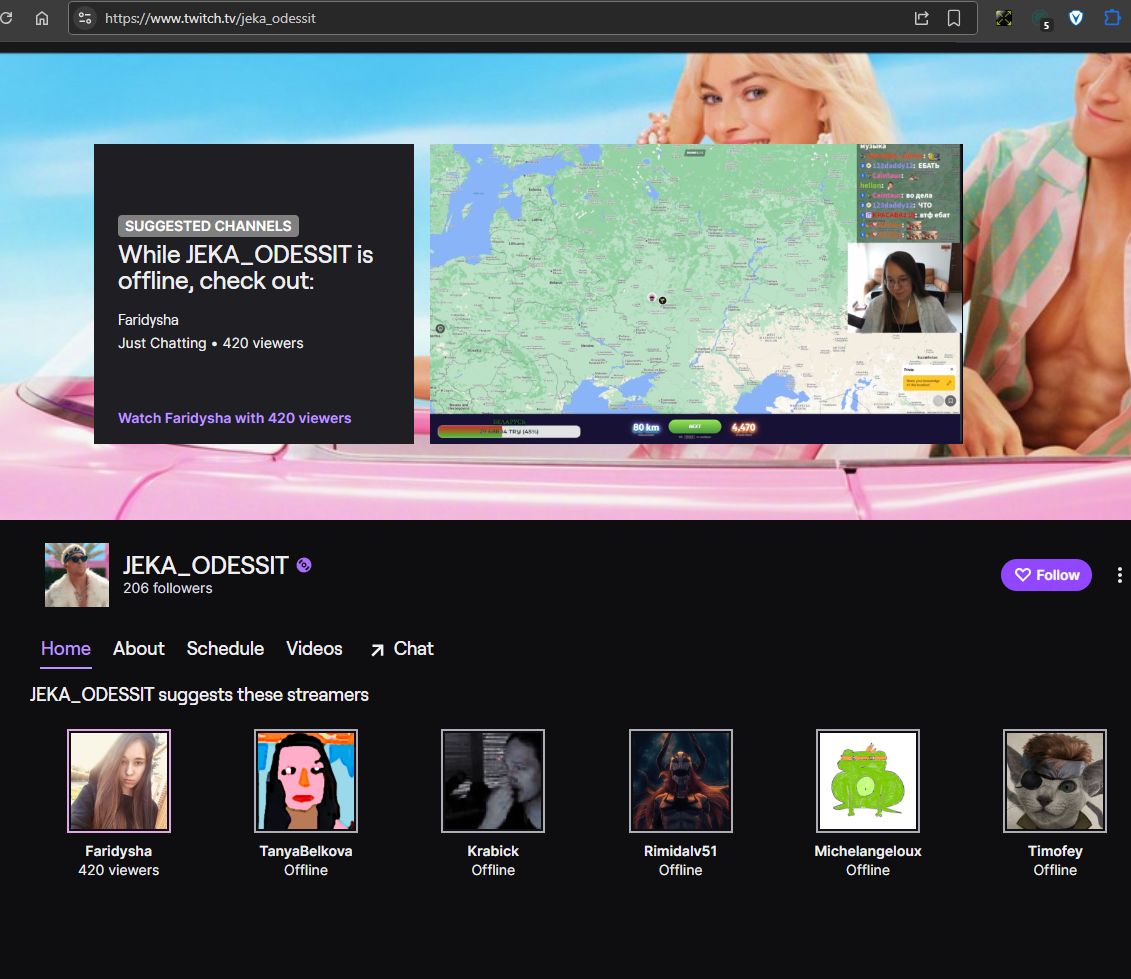
Task: Open site settings icon in address bar
Action: point(85,18)
